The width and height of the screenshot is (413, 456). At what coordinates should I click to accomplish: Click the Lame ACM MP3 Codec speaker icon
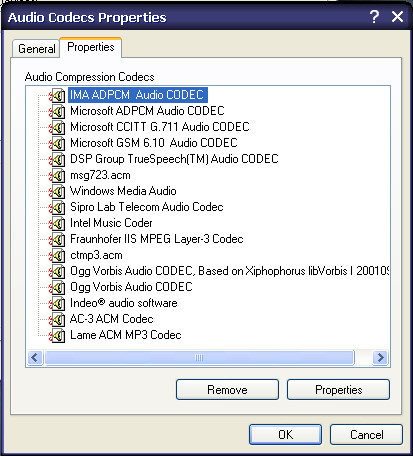coord(57,335)
